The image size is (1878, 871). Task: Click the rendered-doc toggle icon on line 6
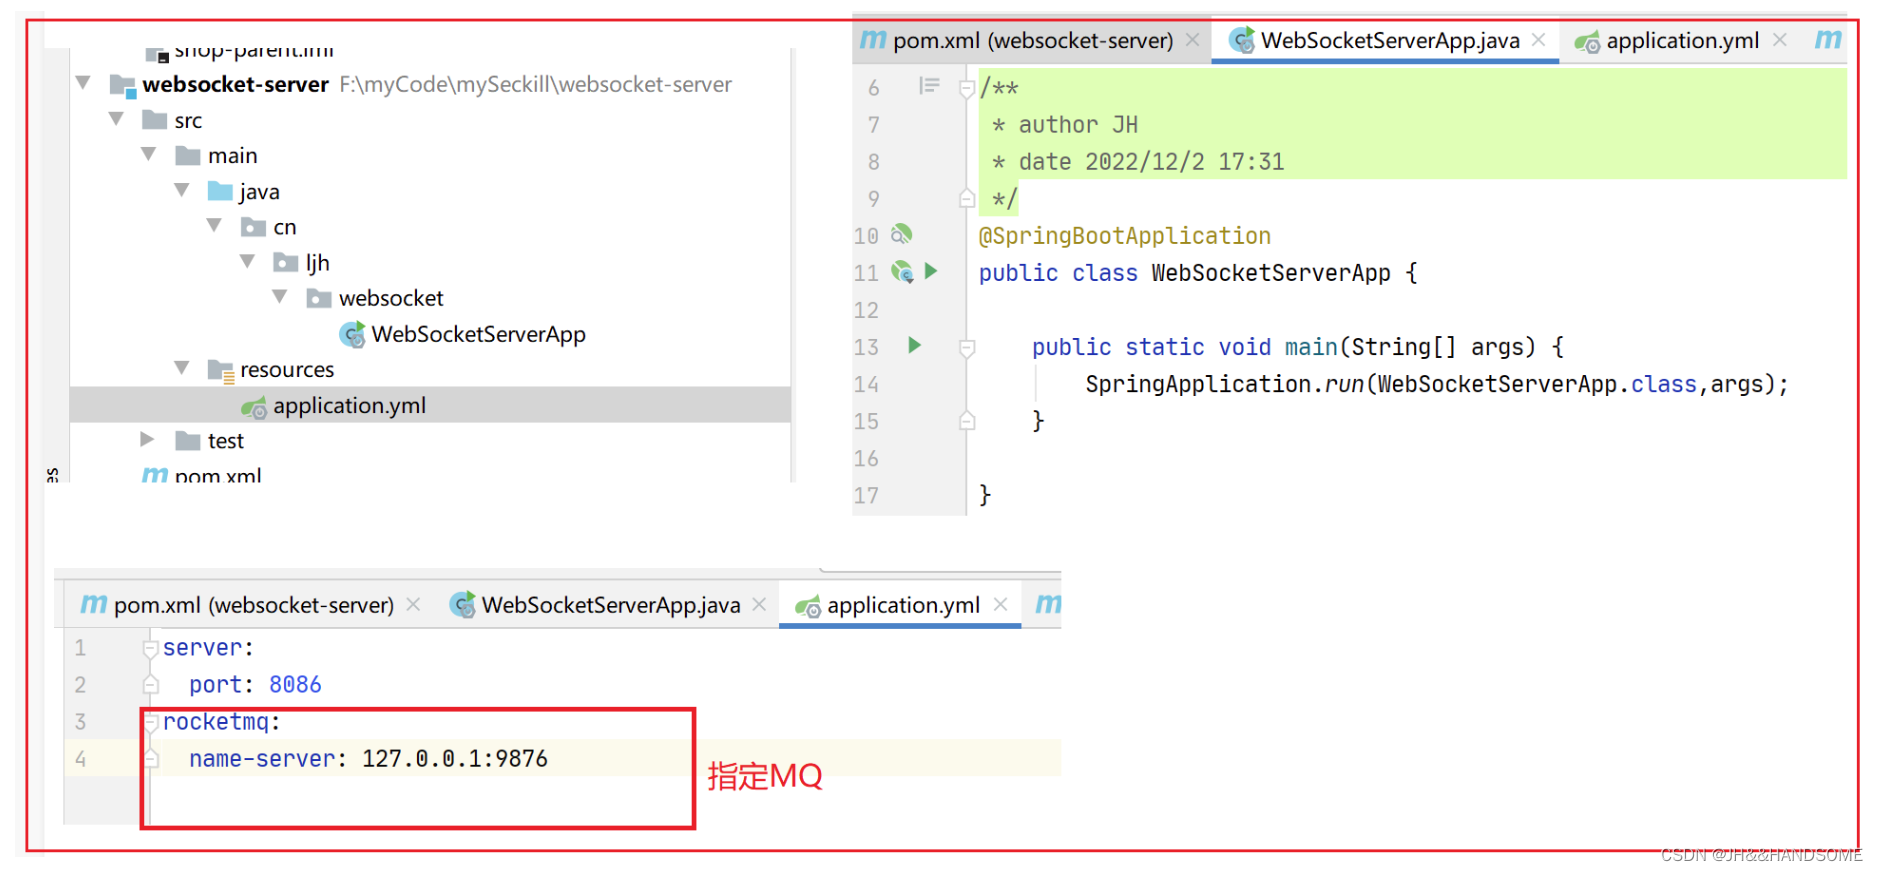929,86
